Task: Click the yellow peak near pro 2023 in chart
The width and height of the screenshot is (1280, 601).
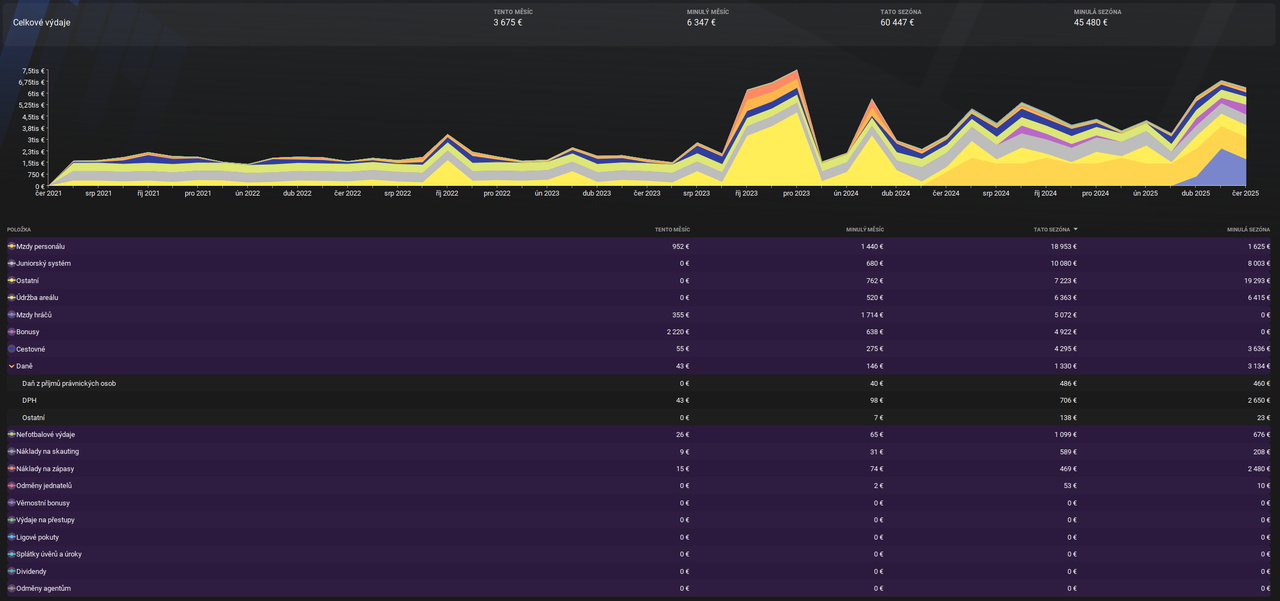Action: [x=797, y=112]
